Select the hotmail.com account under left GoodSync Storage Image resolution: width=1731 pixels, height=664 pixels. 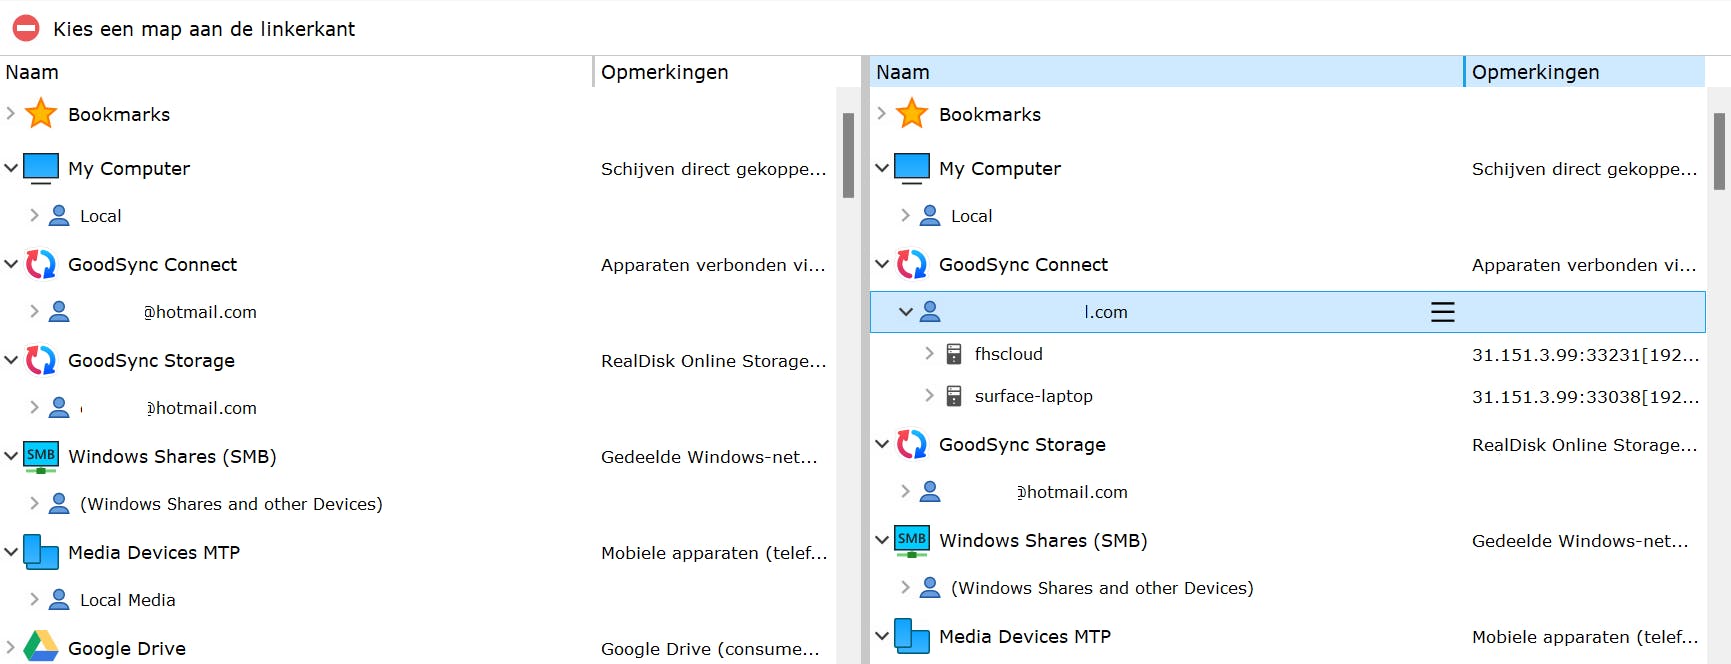(x=200, y=408)
